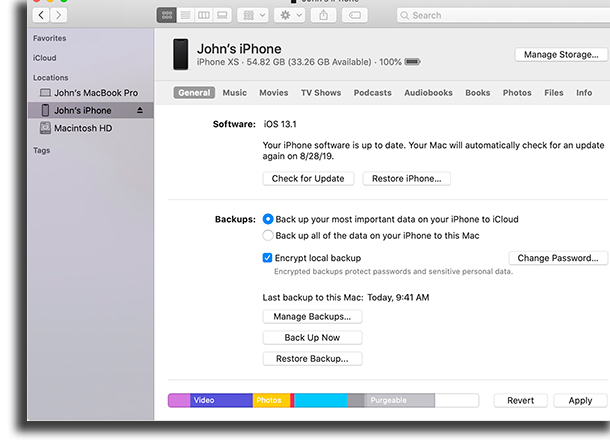Switch Finder to gallery view
Image resolution: width=610 pixels, height=445 pixels.
pyautogui.click(x=222, y=15)
